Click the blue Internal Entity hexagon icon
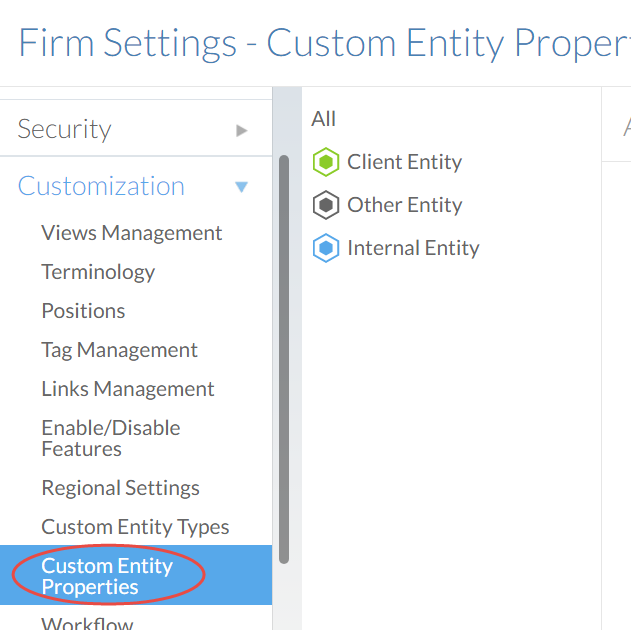 pos(326,248)
